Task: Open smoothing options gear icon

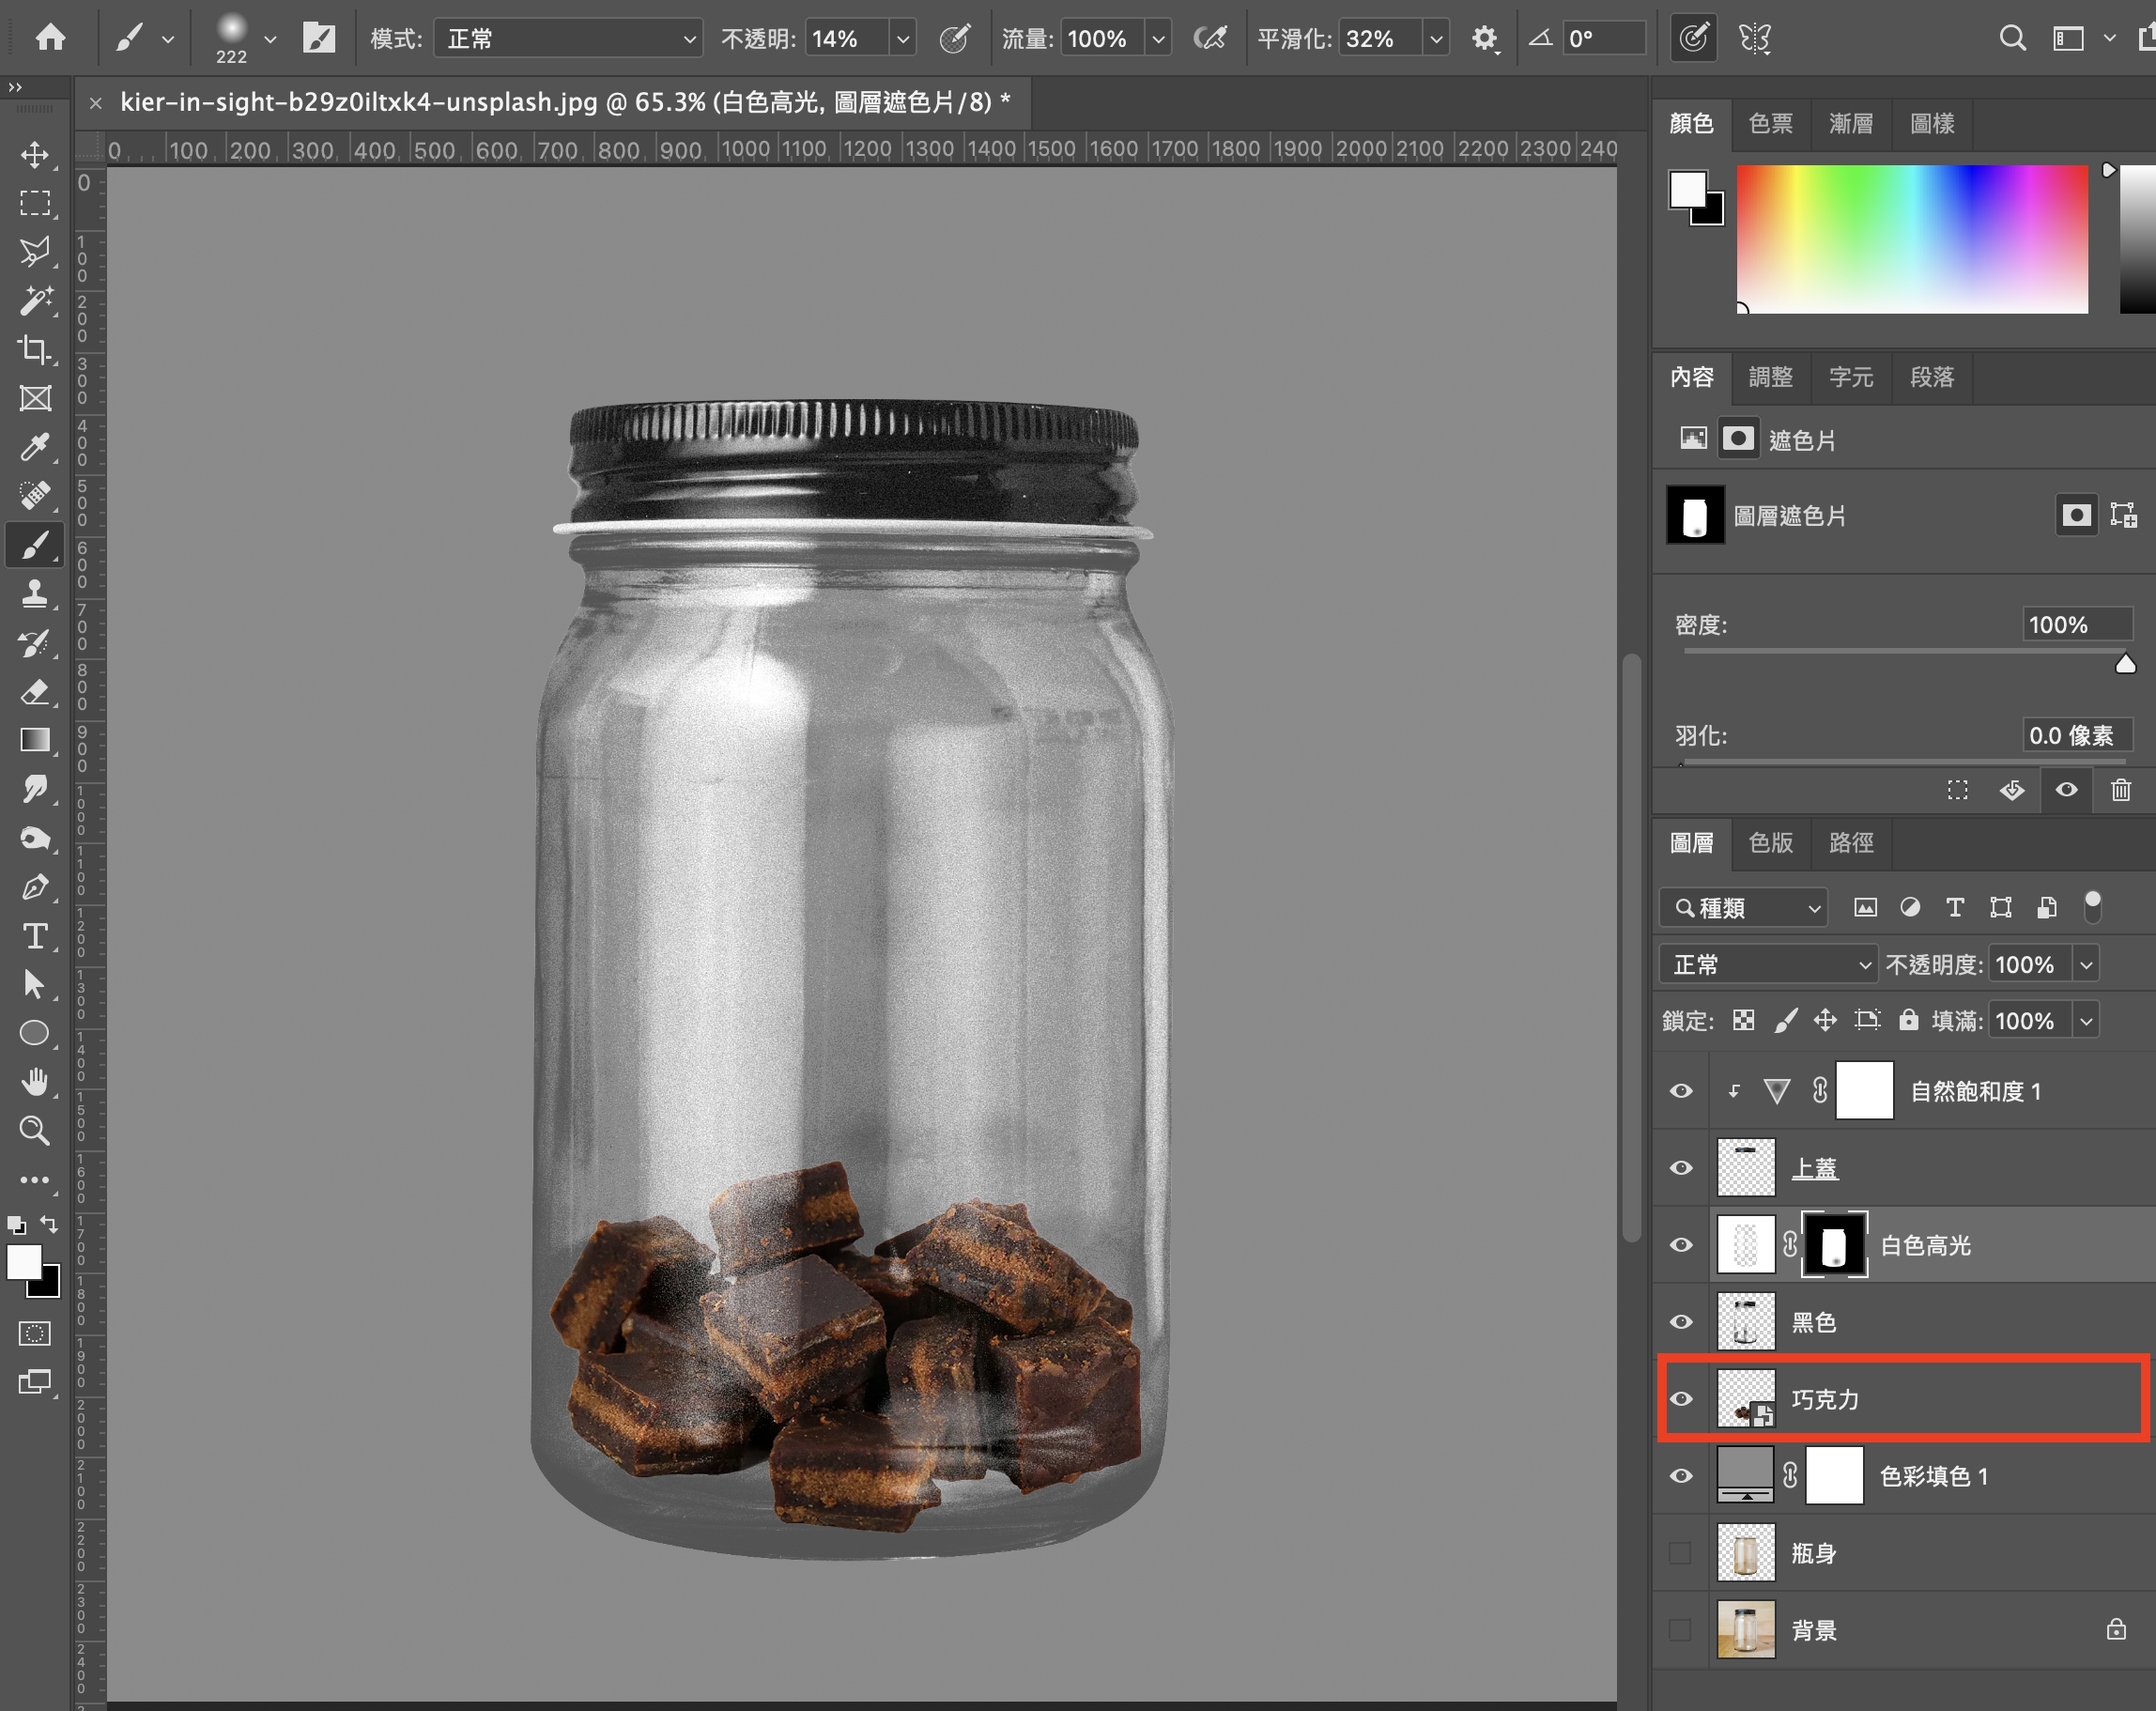Action: 1485,39
